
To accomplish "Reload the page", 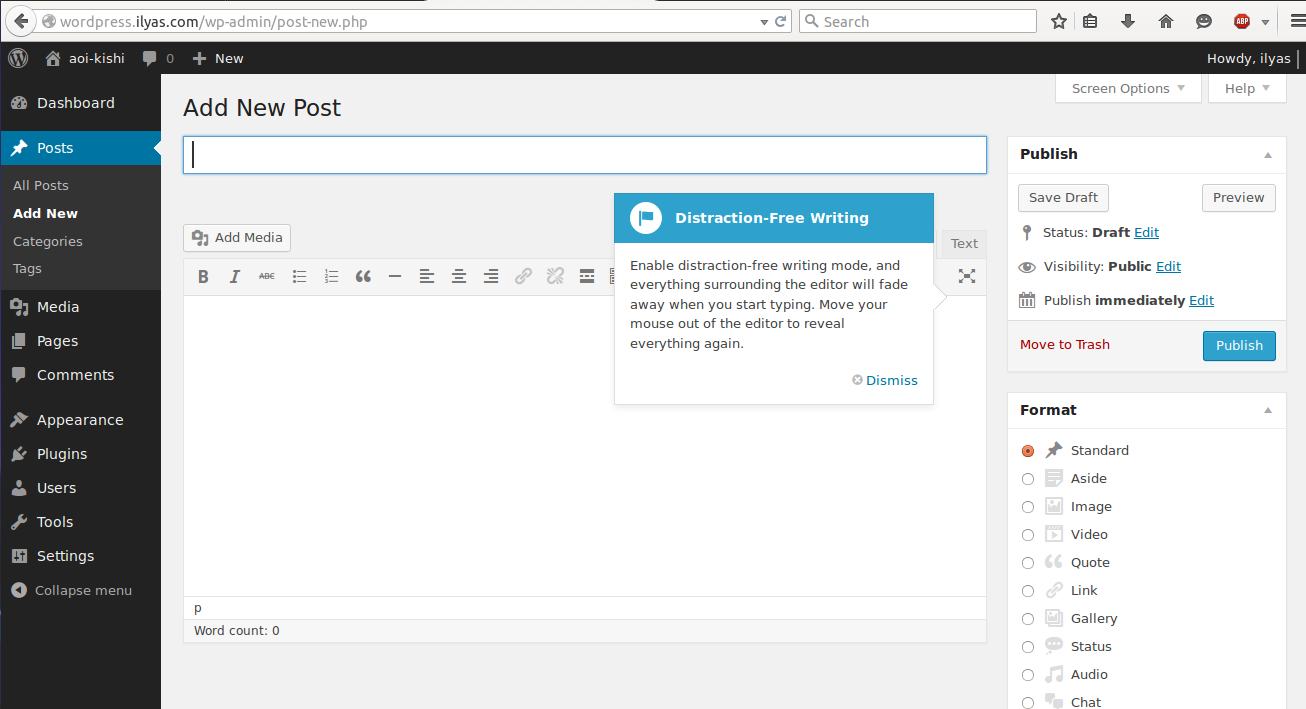I will [x=781, y=21].
